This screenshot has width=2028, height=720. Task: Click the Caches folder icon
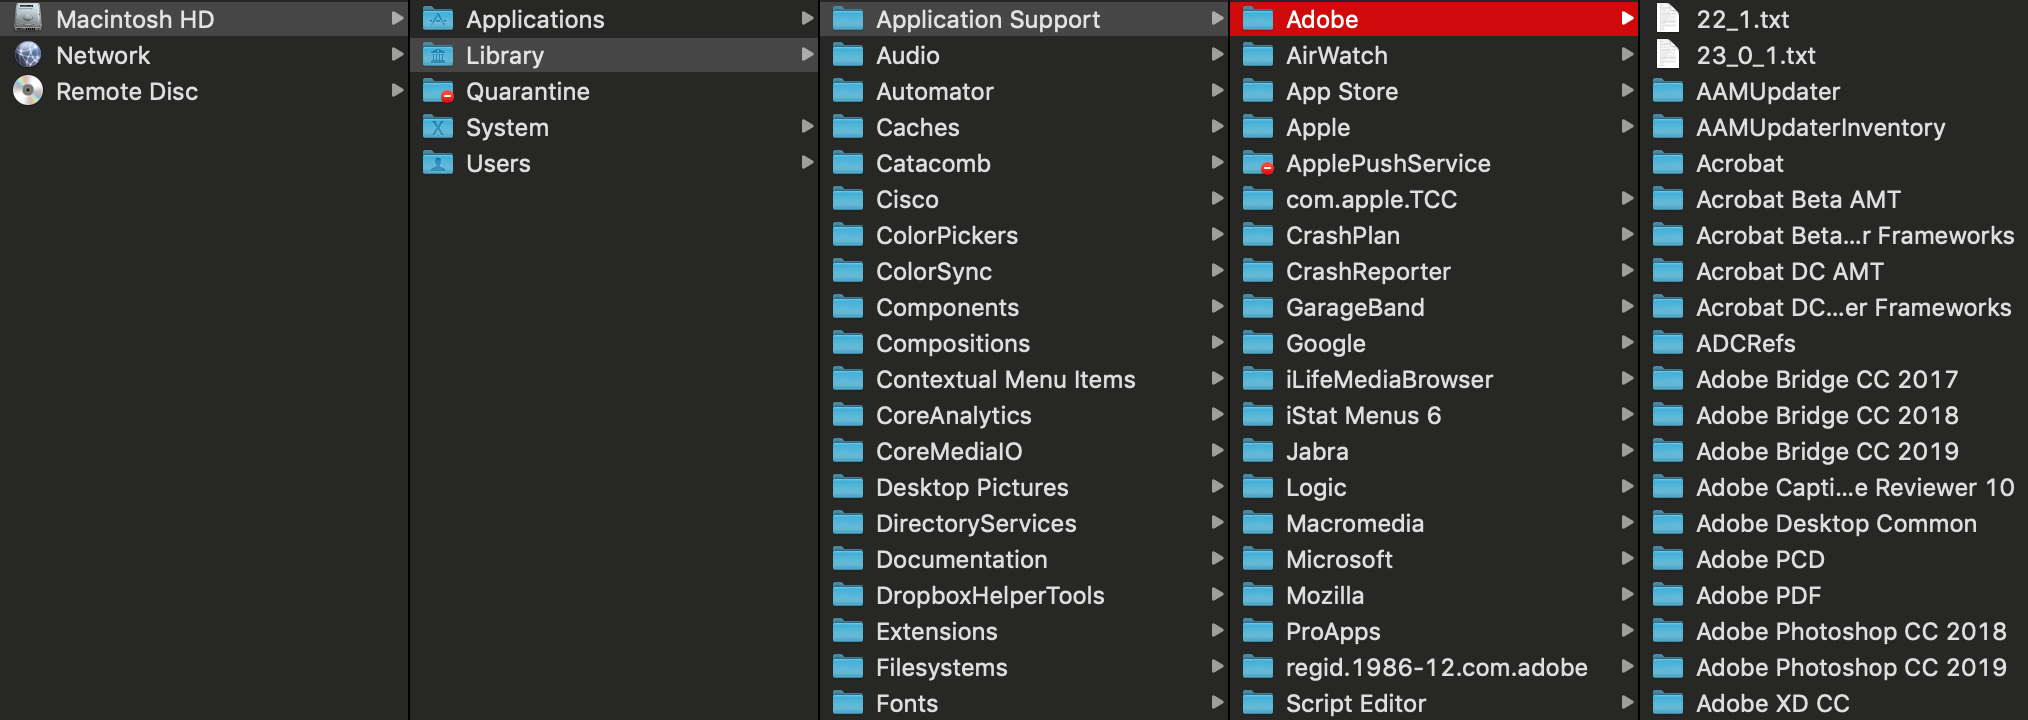pyautogui.click(x=848, y=127)
